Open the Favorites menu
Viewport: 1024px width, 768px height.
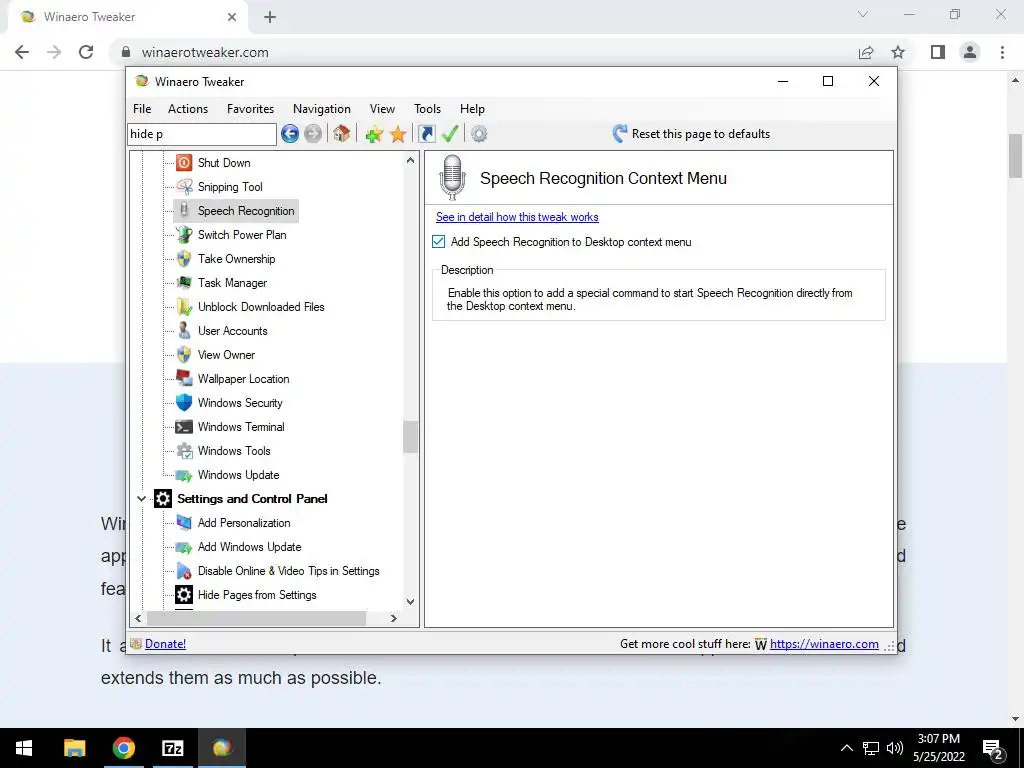coord(250,109)
